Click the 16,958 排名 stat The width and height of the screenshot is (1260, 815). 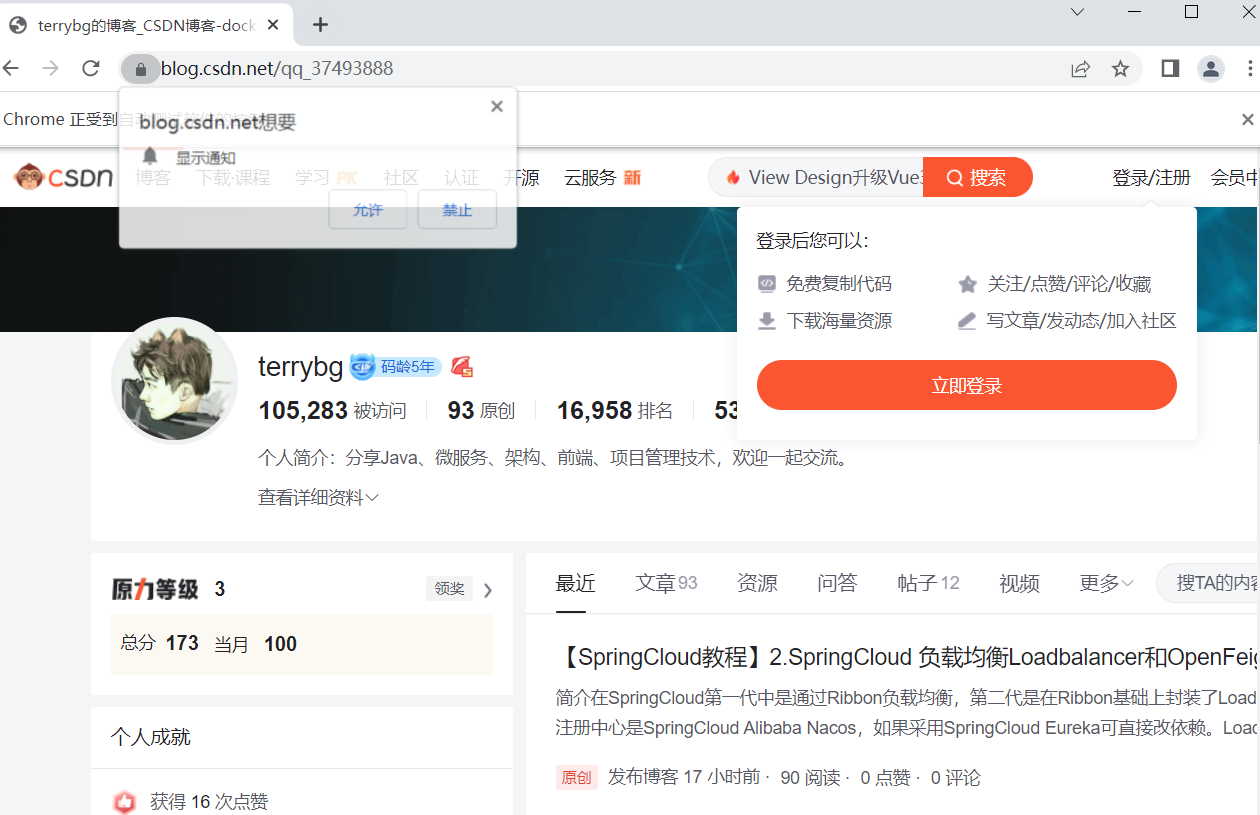615,411
